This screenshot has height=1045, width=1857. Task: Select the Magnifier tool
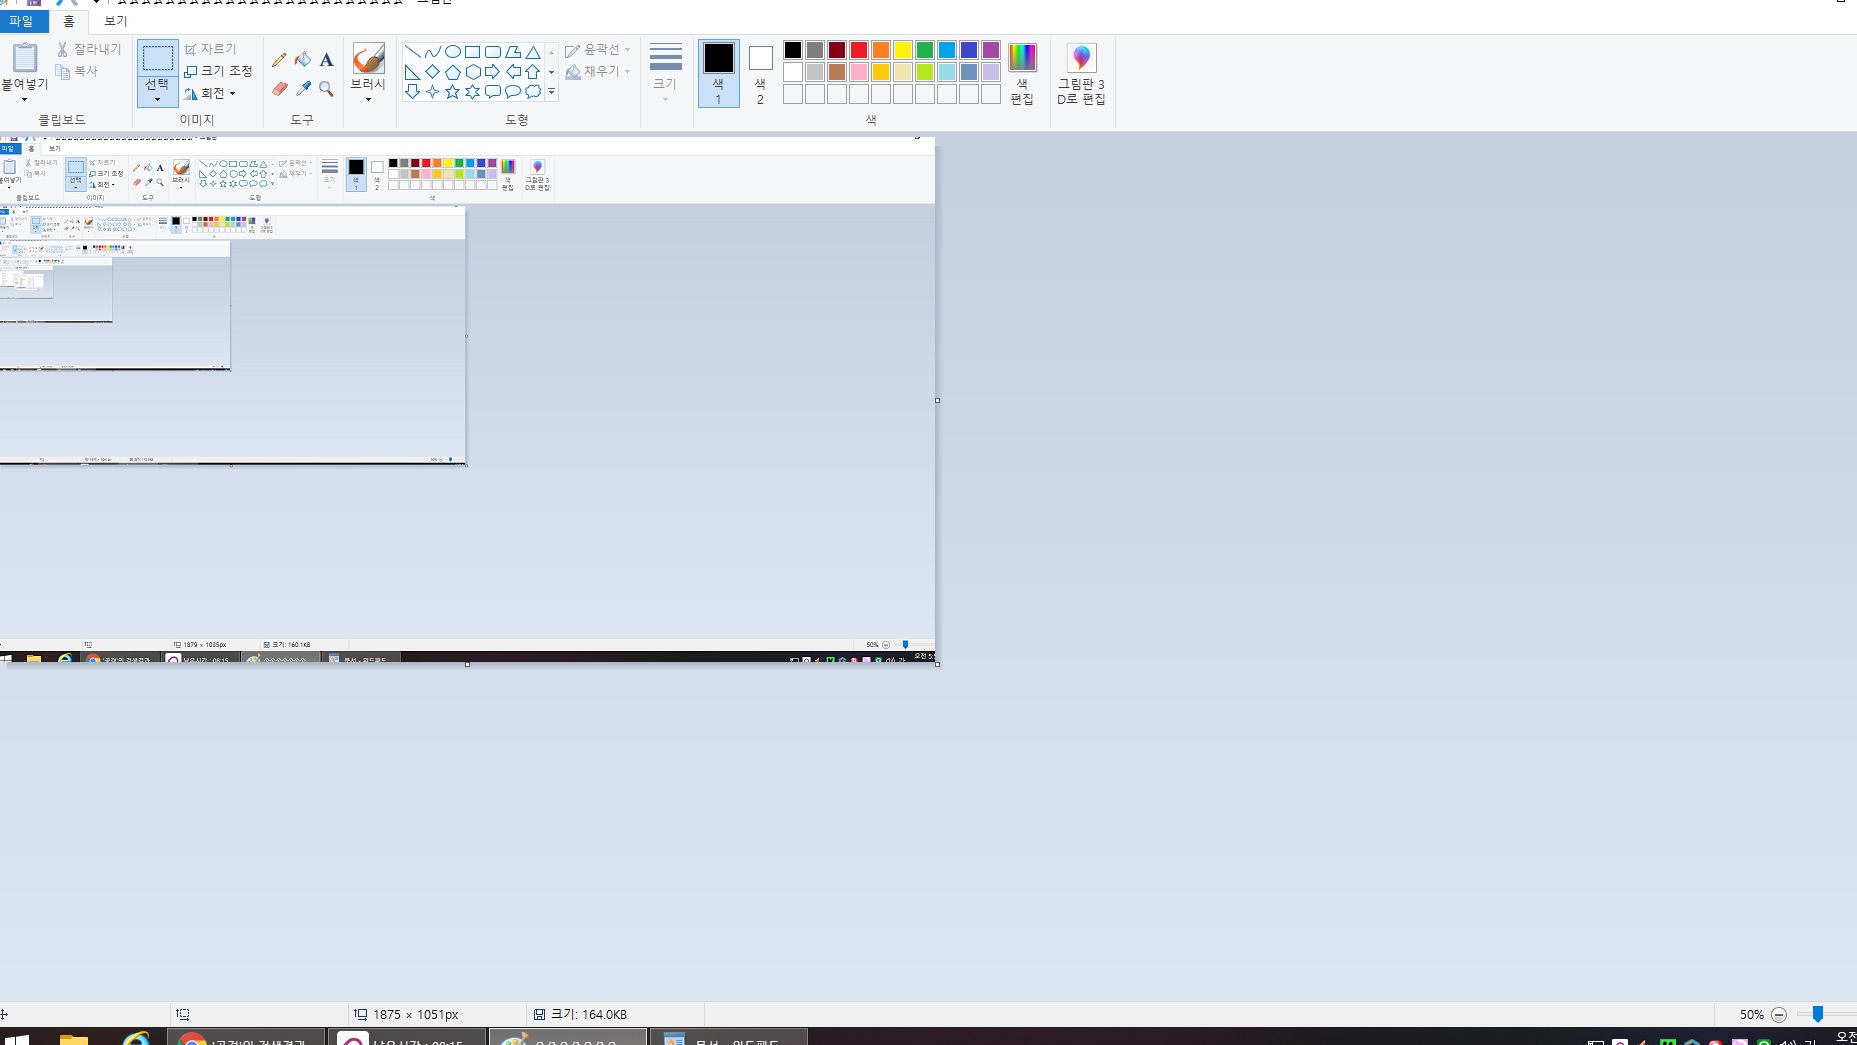tap(326, 89)
